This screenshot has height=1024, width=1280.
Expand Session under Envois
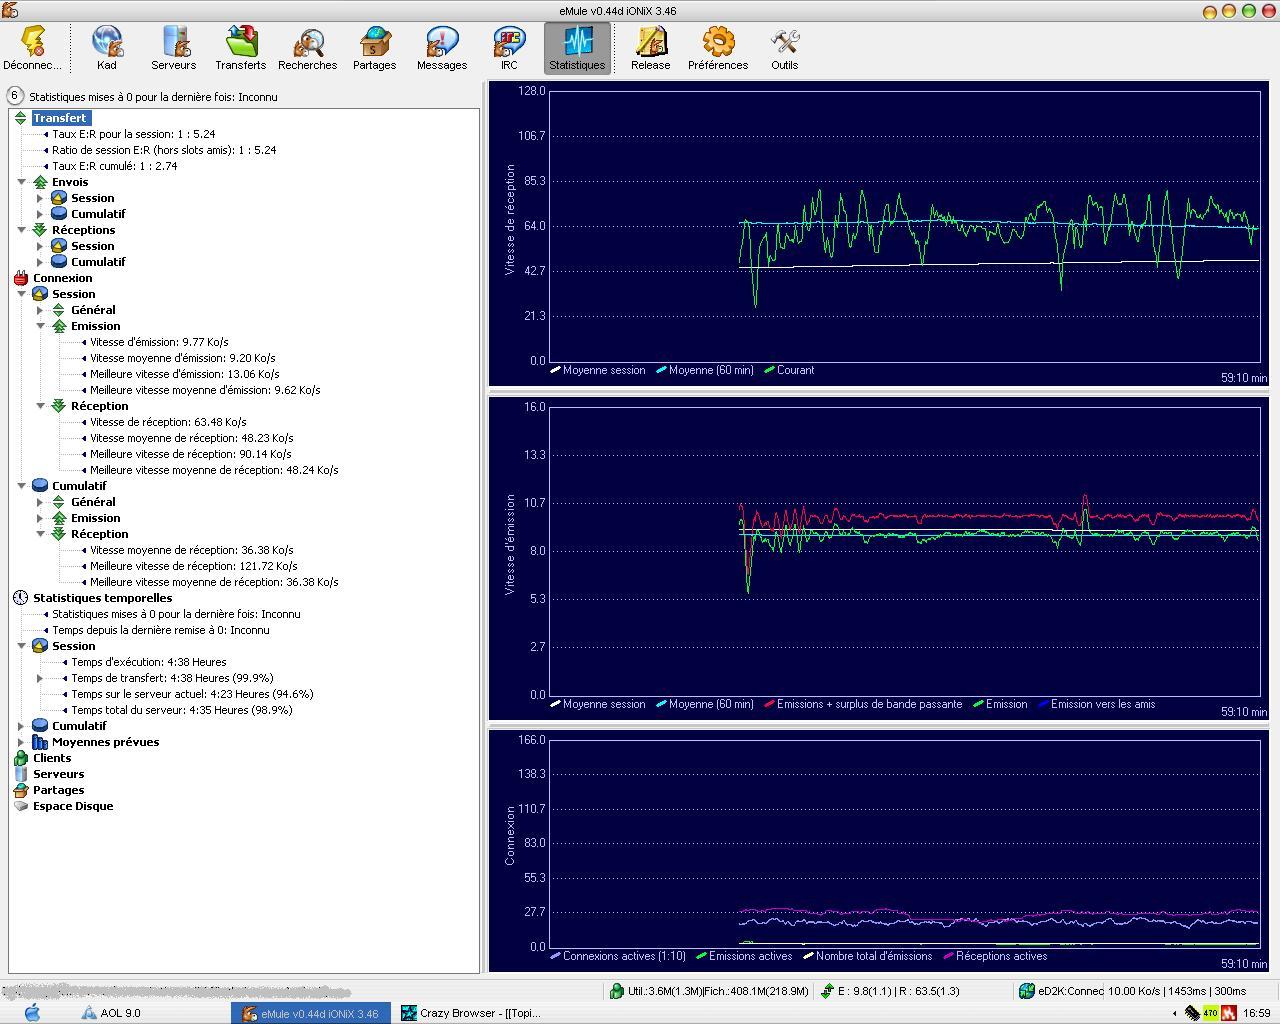tap(40, 198)
